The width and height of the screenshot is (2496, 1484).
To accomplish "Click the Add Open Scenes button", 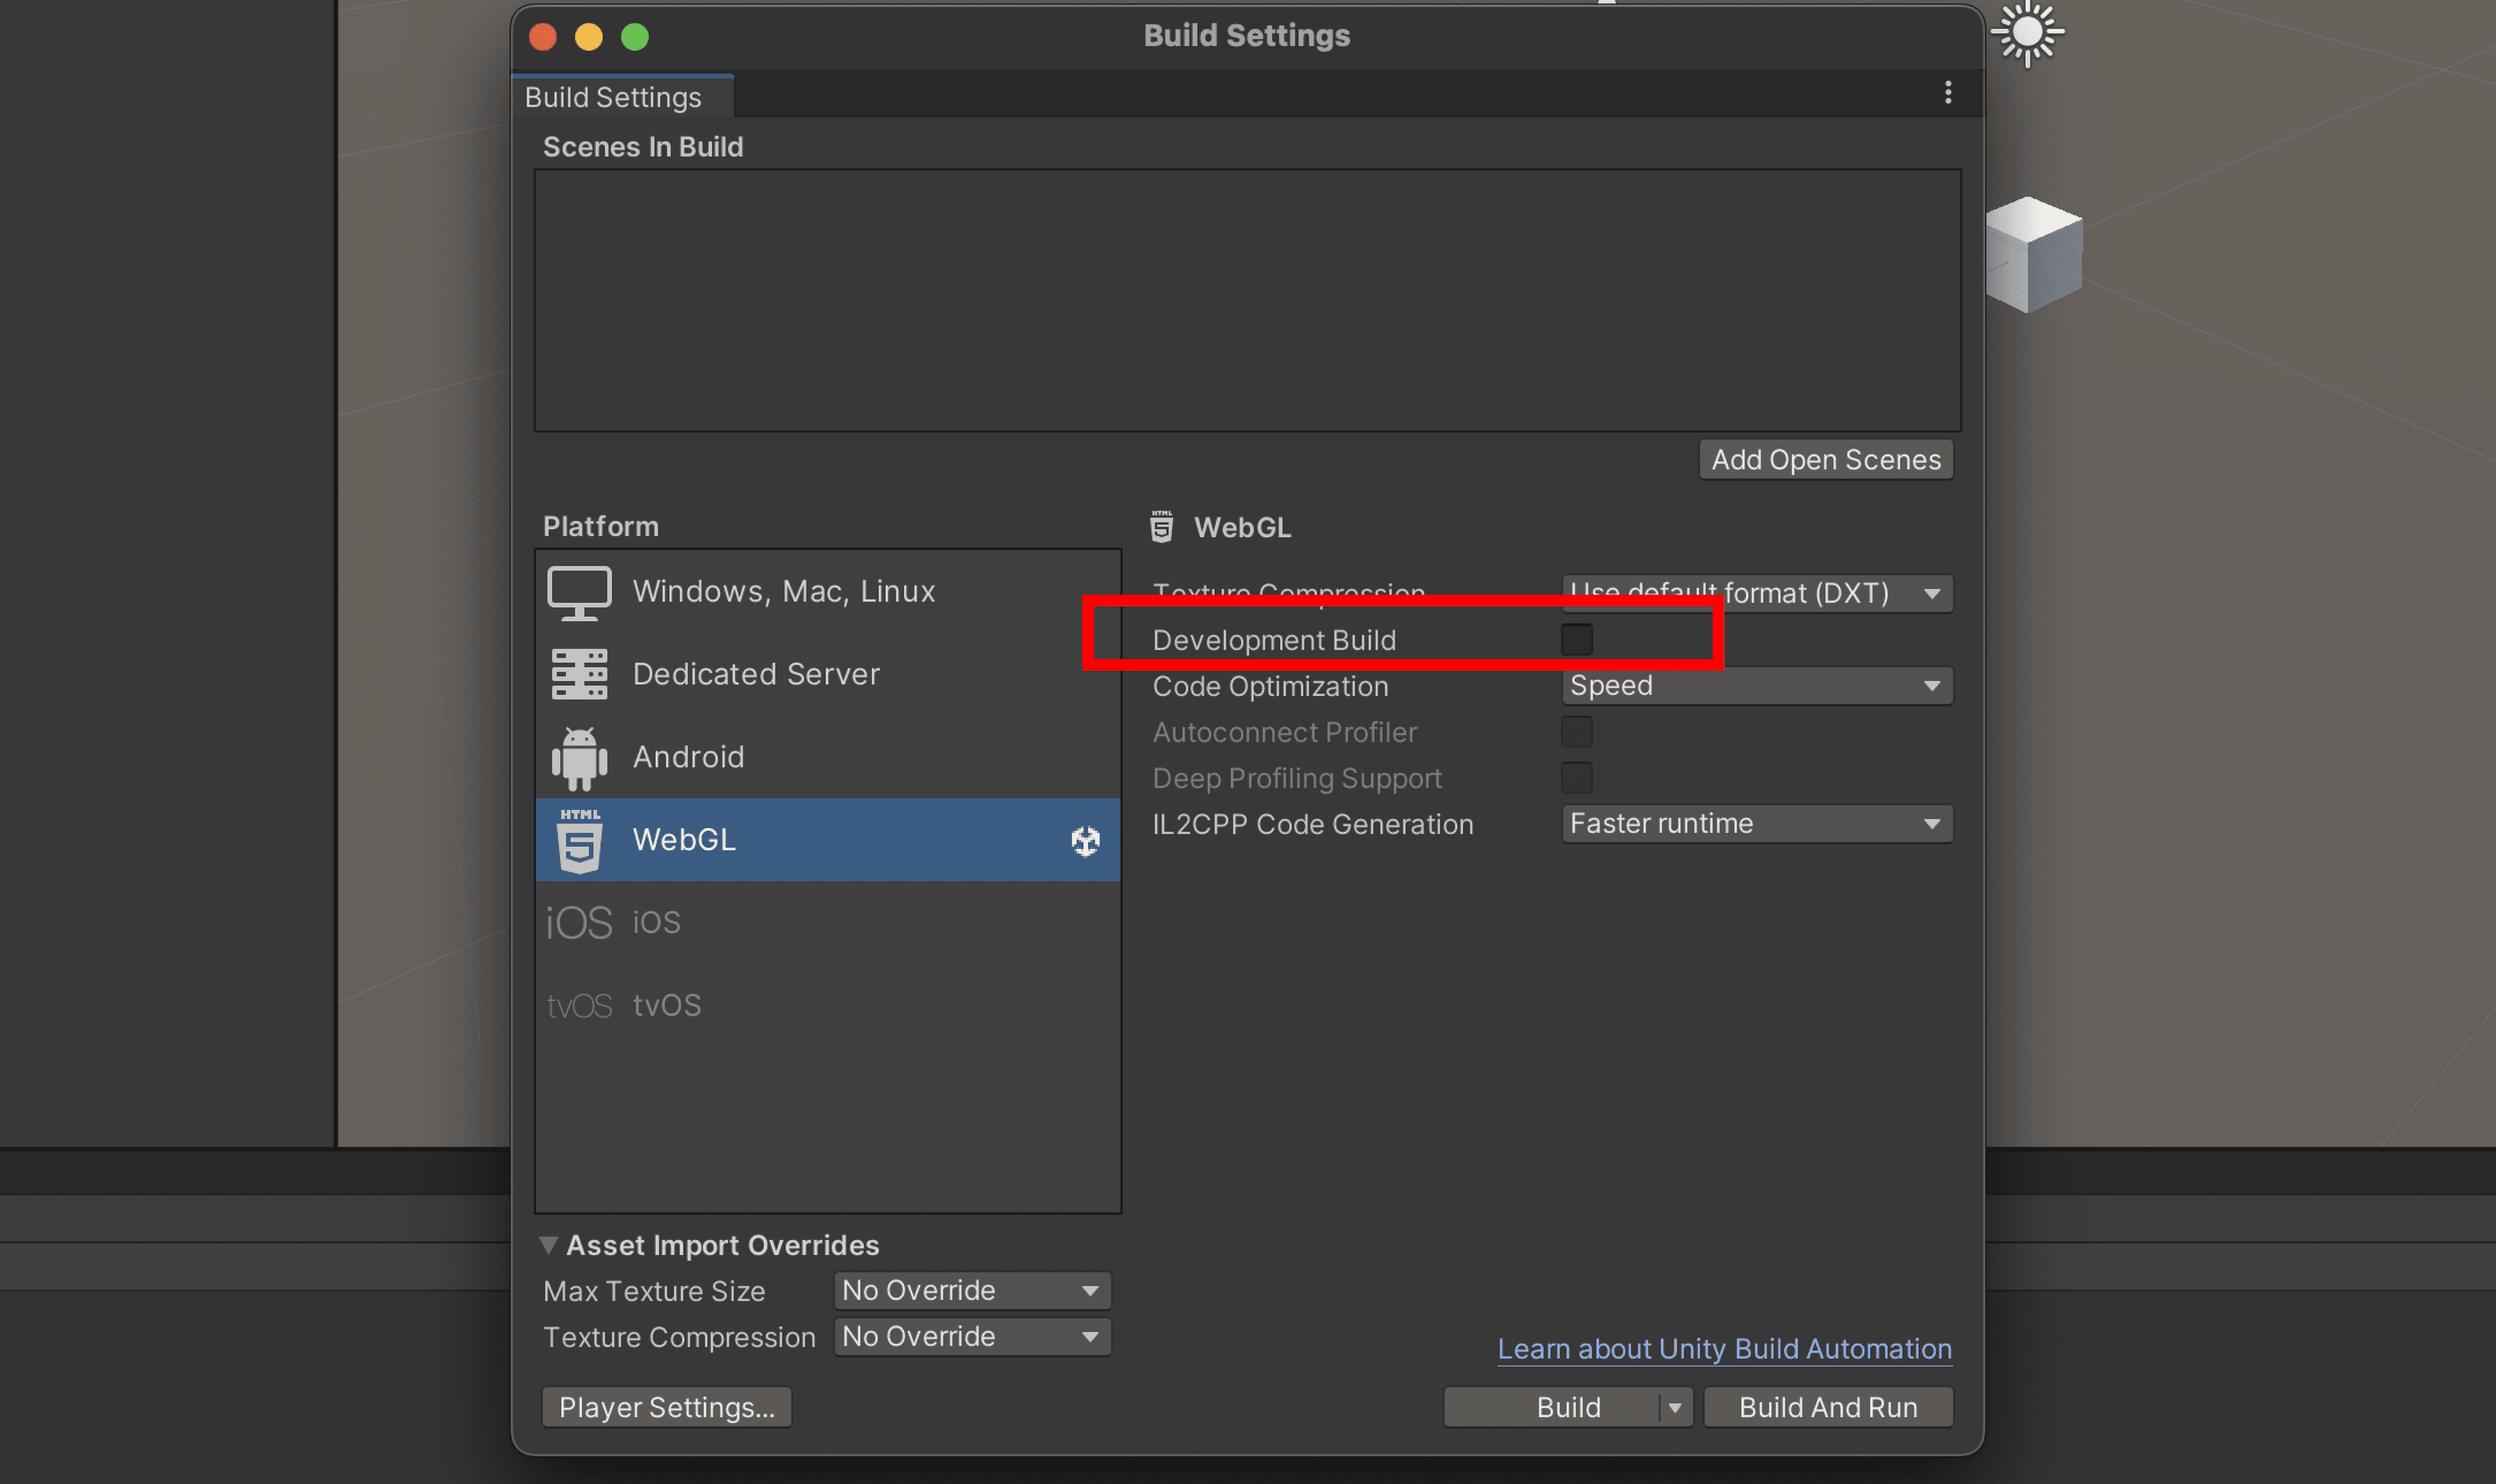I will [x=1826, y=460].
